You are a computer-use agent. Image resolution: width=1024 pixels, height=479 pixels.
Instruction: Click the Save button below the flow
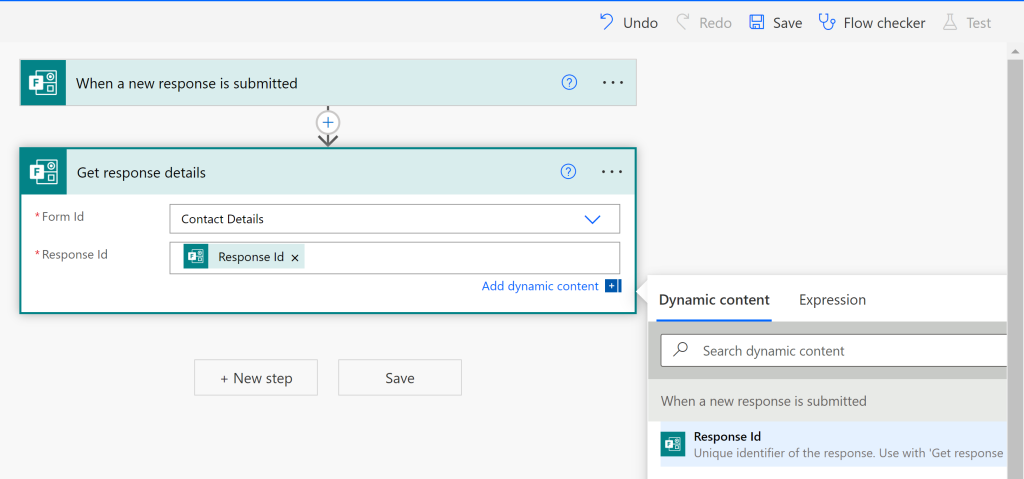point(400,378)
